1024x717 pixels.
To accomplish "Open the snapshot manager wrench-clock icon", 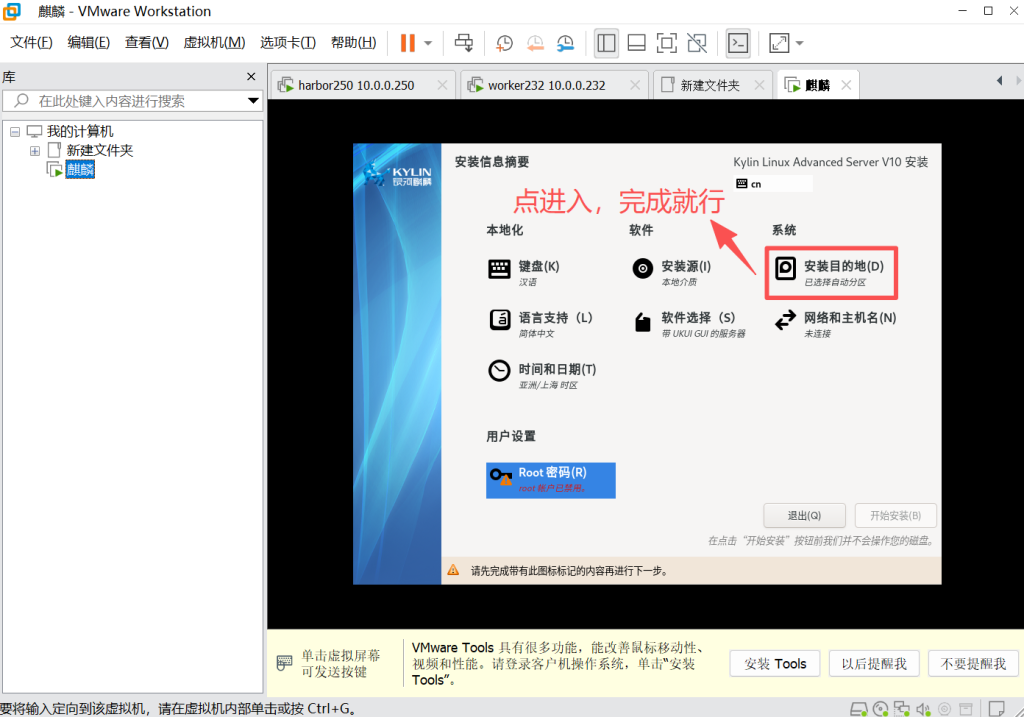I will [x=566, y=43].
